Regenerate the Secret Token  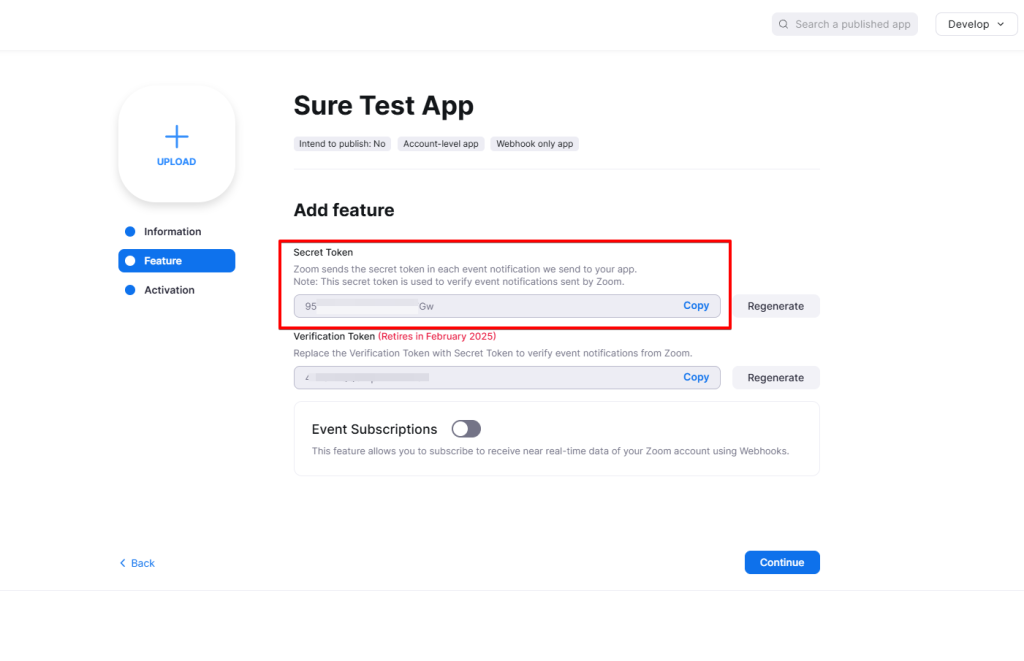click(775, 306)
